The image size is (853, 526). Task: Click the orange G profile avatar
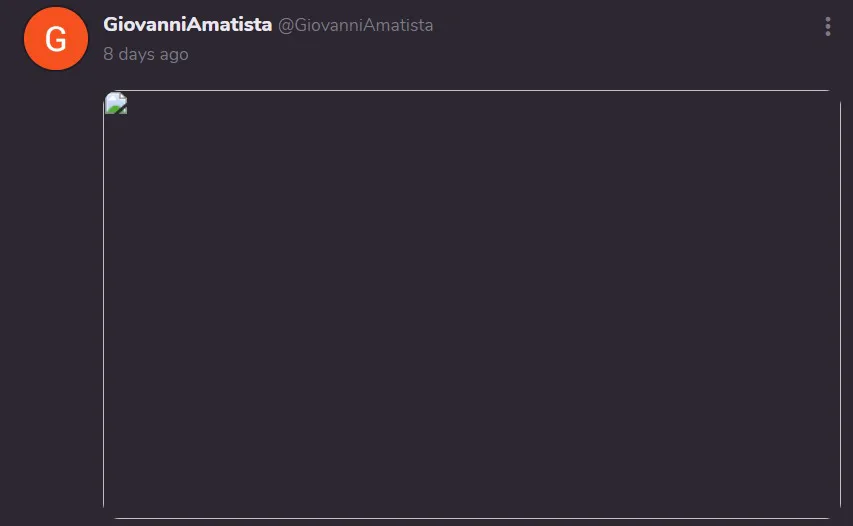(55, 39)
